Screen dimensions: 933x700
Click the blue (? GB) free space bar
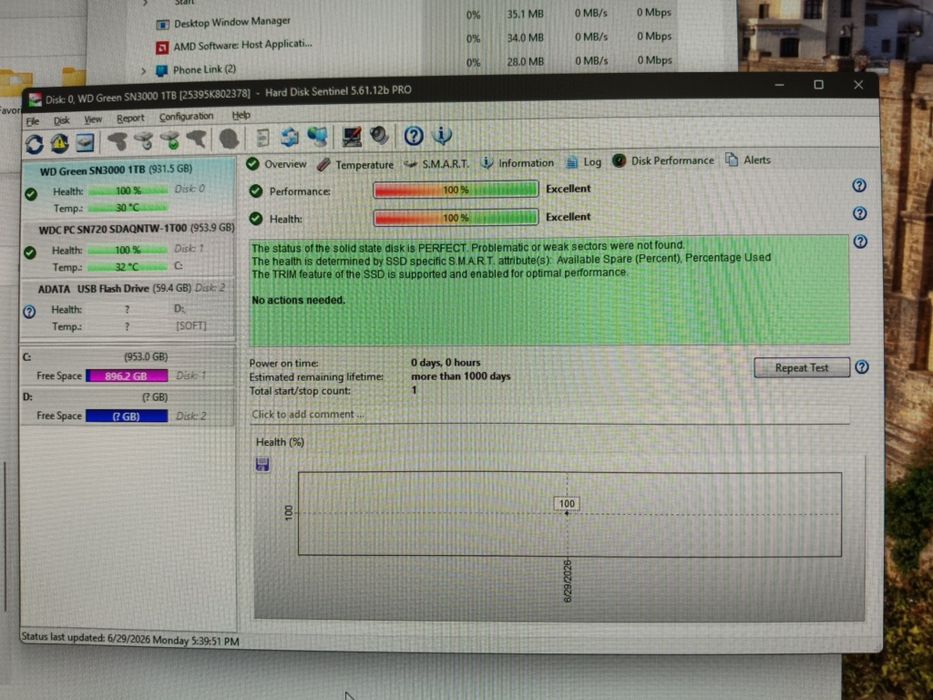(x=126, y=415)
